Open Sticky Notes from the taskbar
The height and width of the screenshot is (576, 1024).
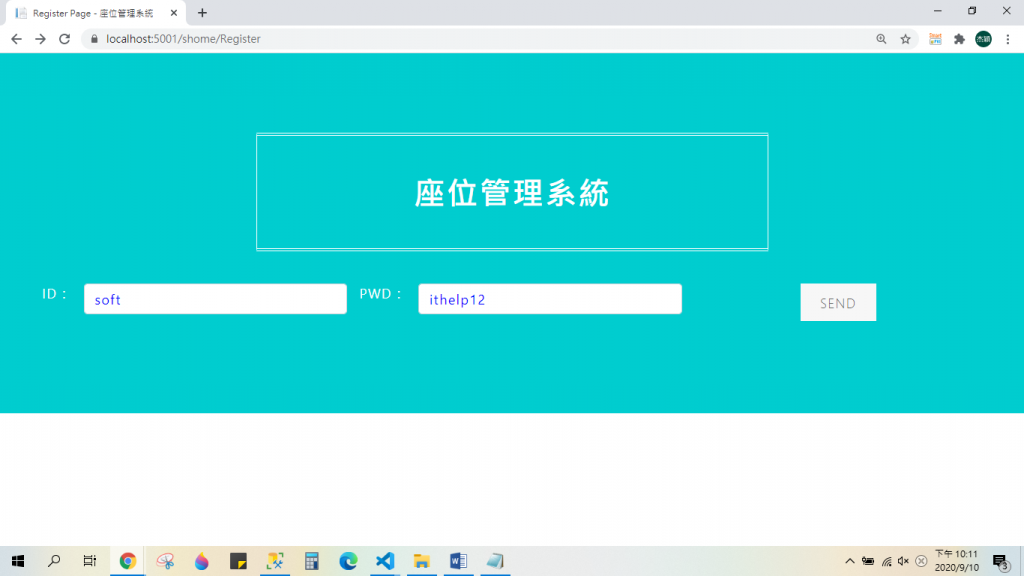click(x=238, y=561)
